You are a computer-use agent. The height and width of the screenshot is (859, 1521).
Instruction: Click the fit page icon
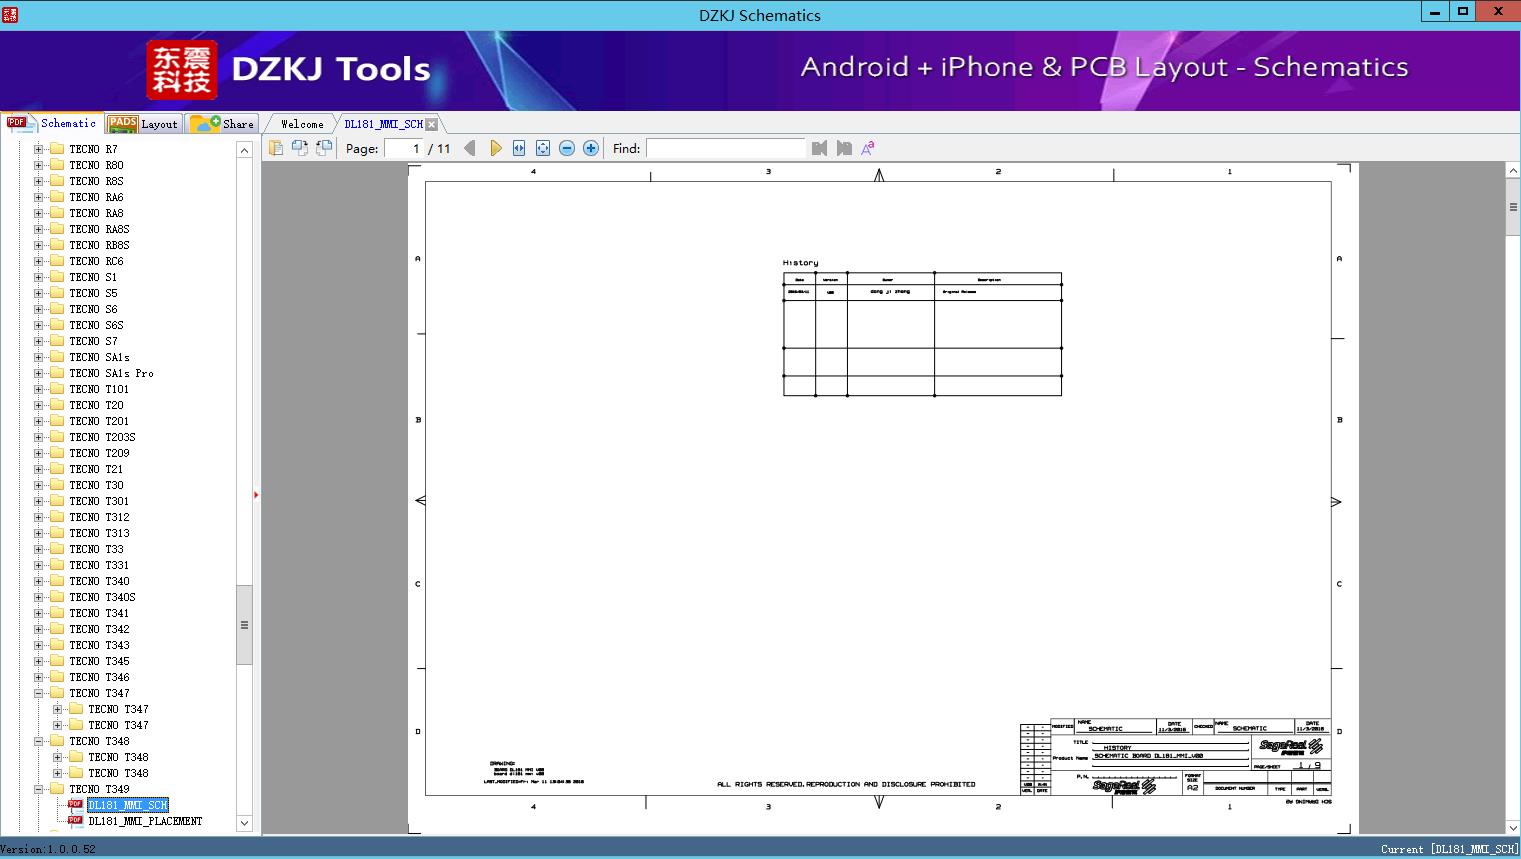point(543,148)
